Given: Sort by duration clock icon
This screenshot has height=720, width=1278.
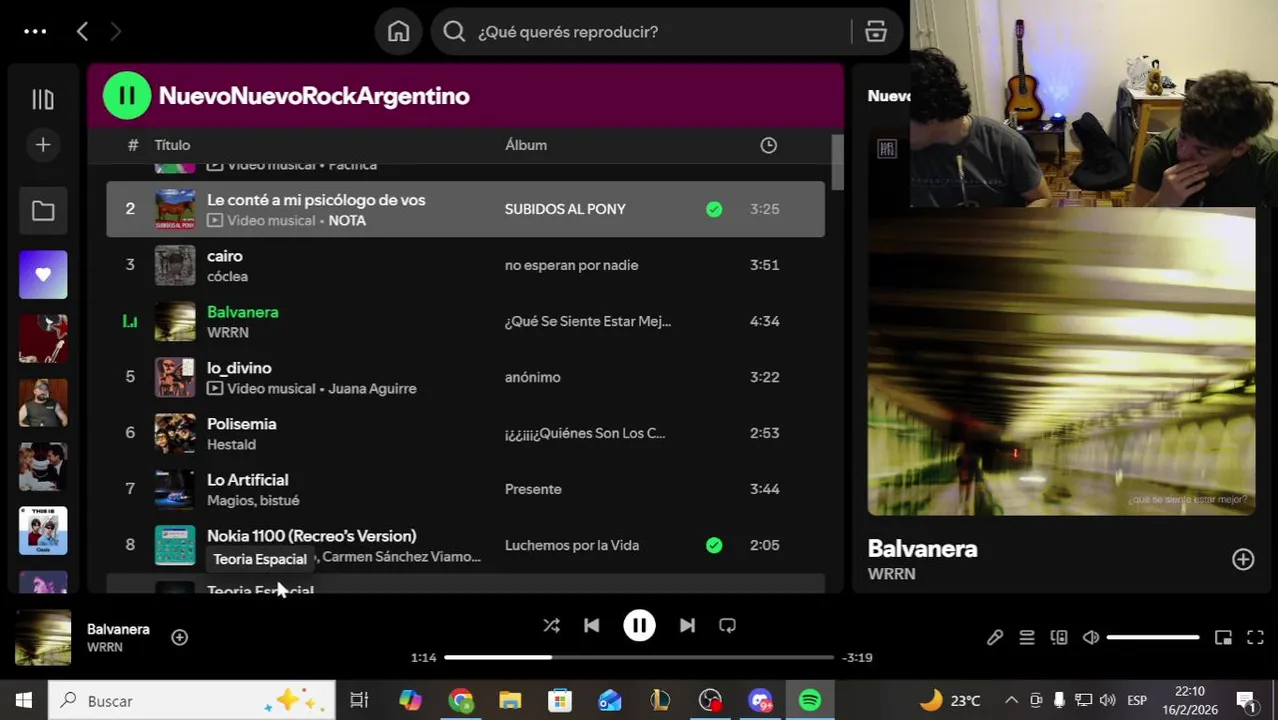Looking at the screenshot, I should (769, 145).
